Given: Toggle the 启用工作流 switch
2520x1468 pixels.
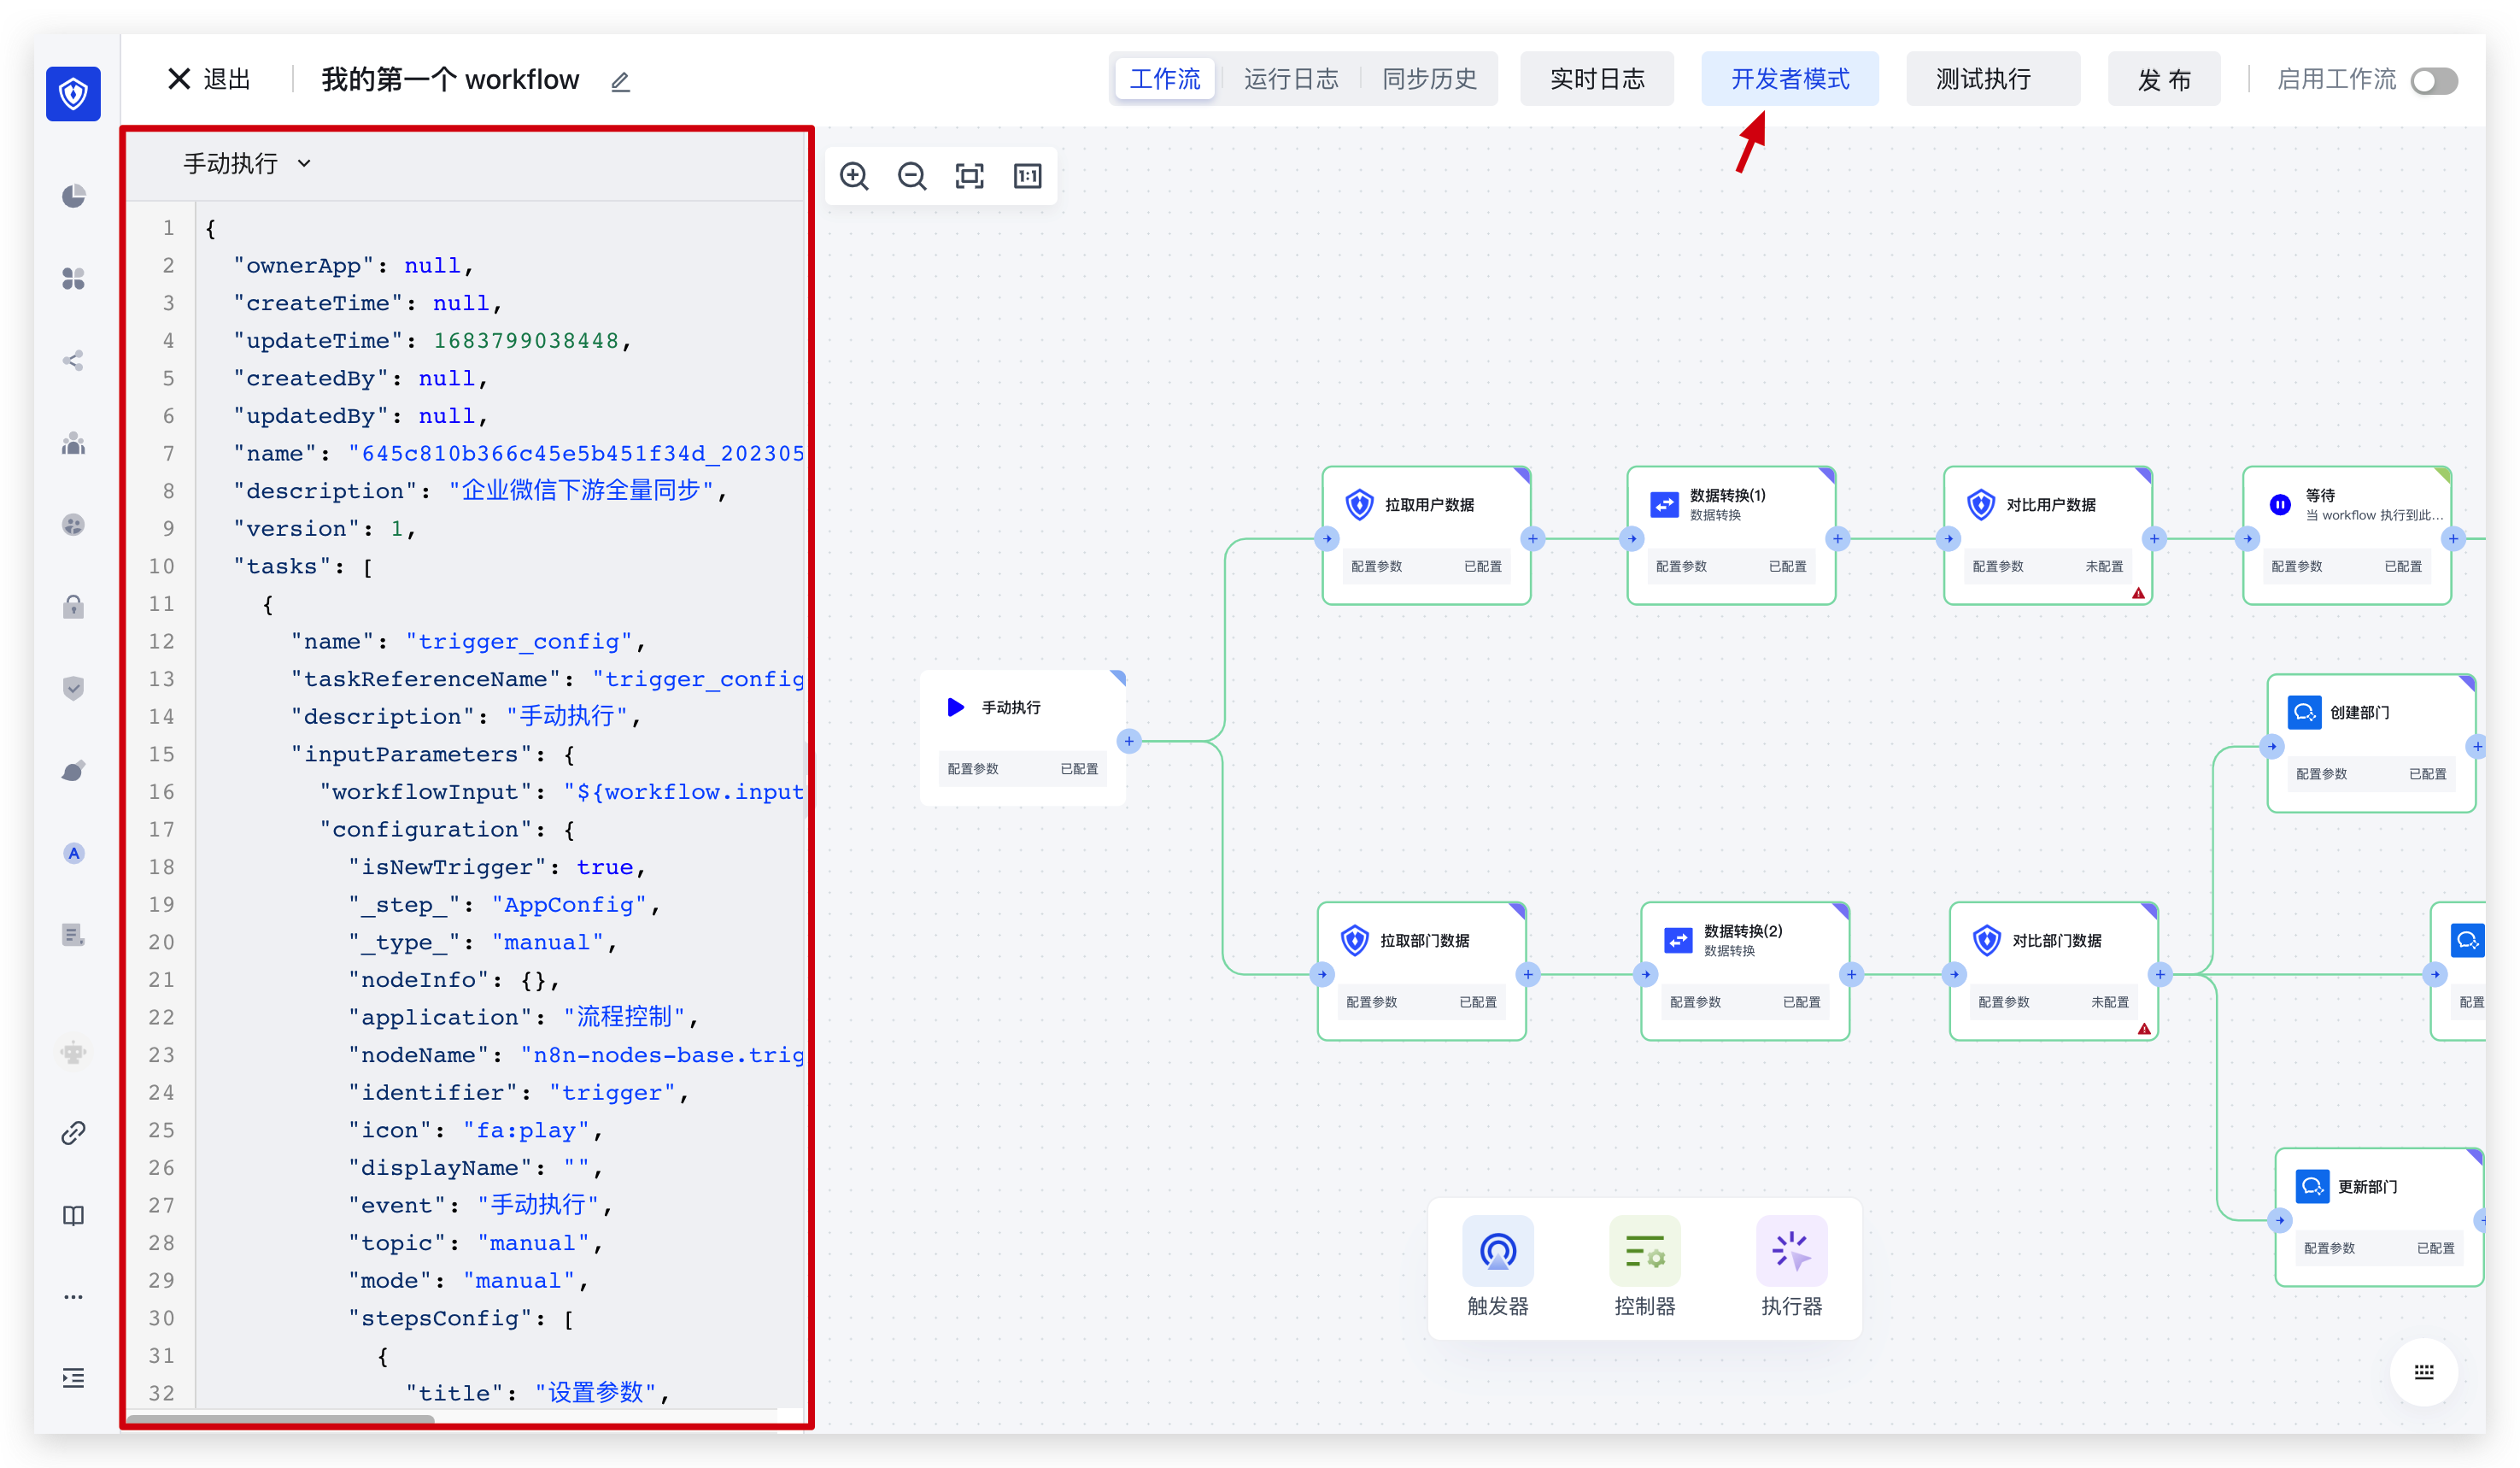Looking at the screenshot, I should (x=2433, y=81).
